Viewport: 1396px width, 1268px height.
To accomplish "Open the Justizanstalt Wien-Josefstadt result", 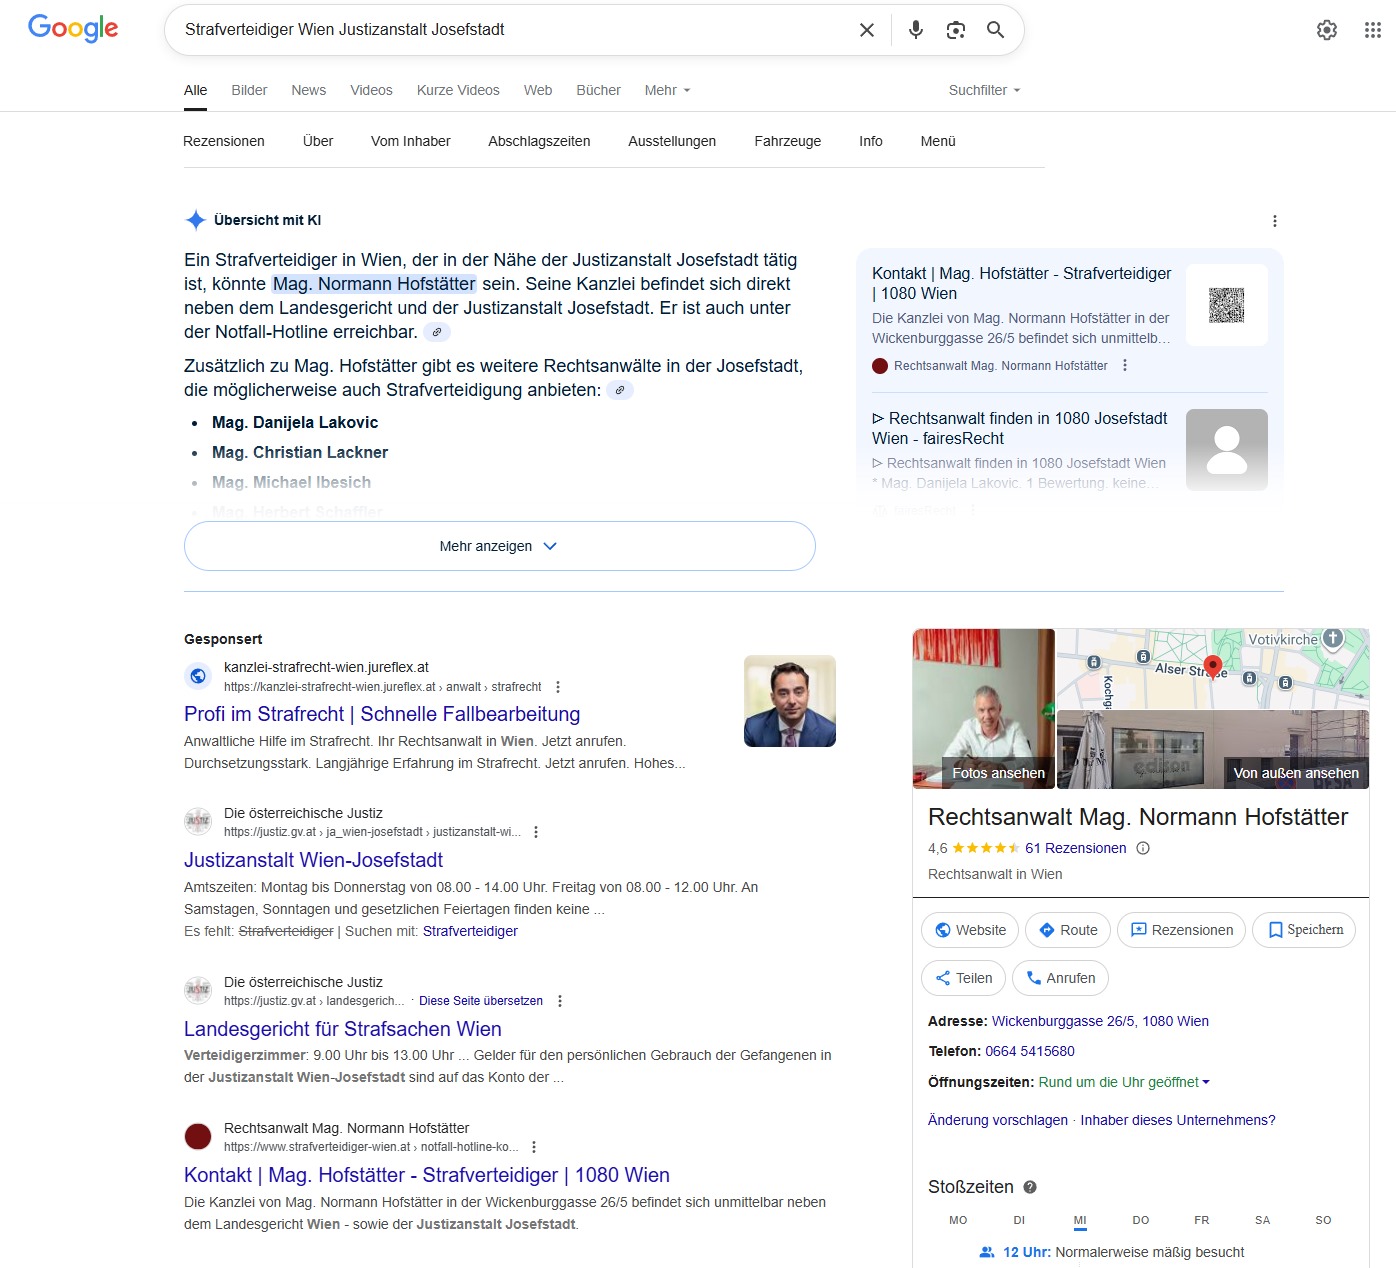I will [x=313, y=860].
